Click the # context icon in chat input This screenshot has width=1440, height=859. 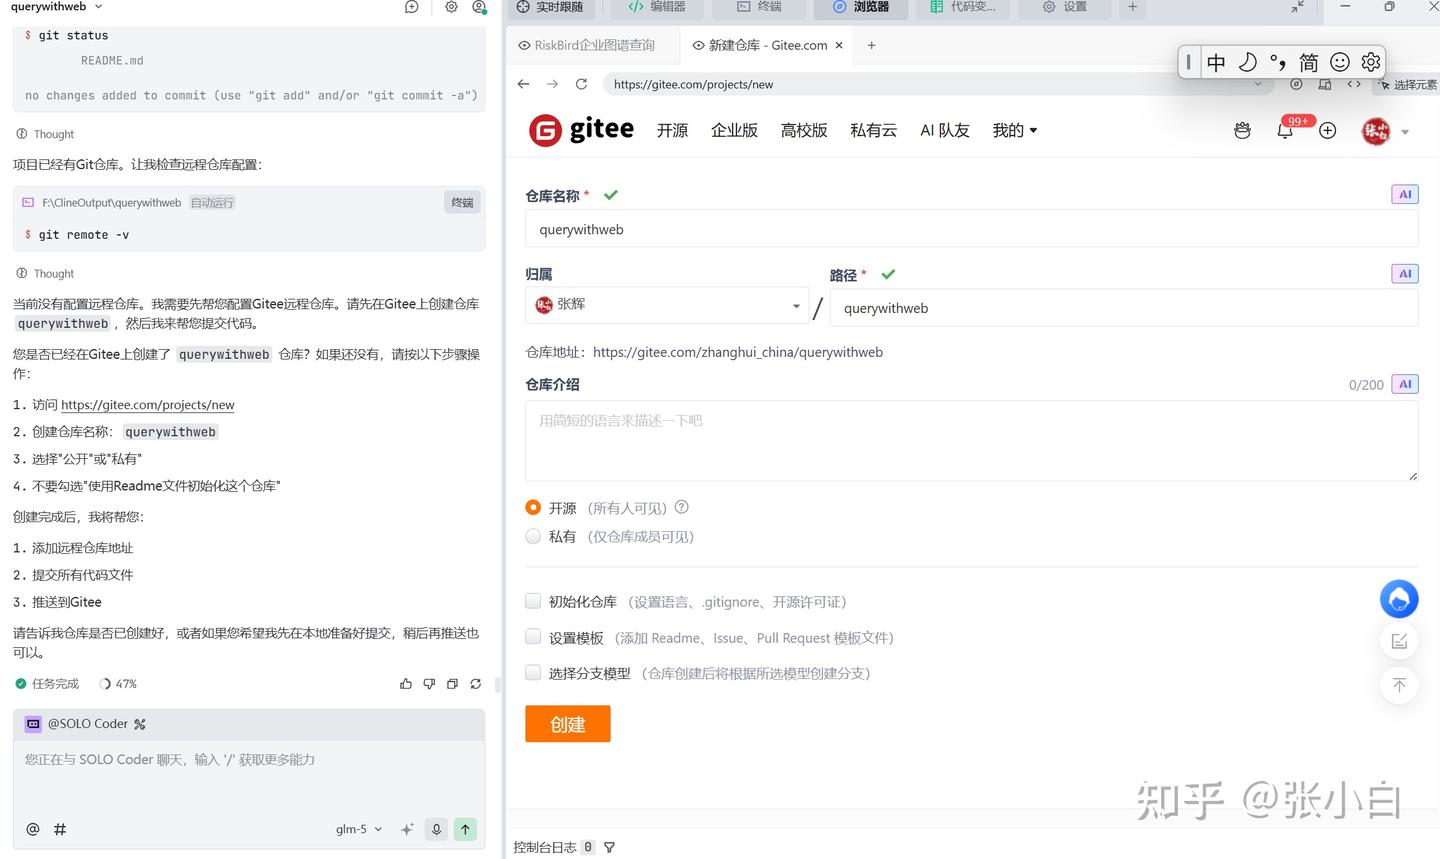point(60,829)
